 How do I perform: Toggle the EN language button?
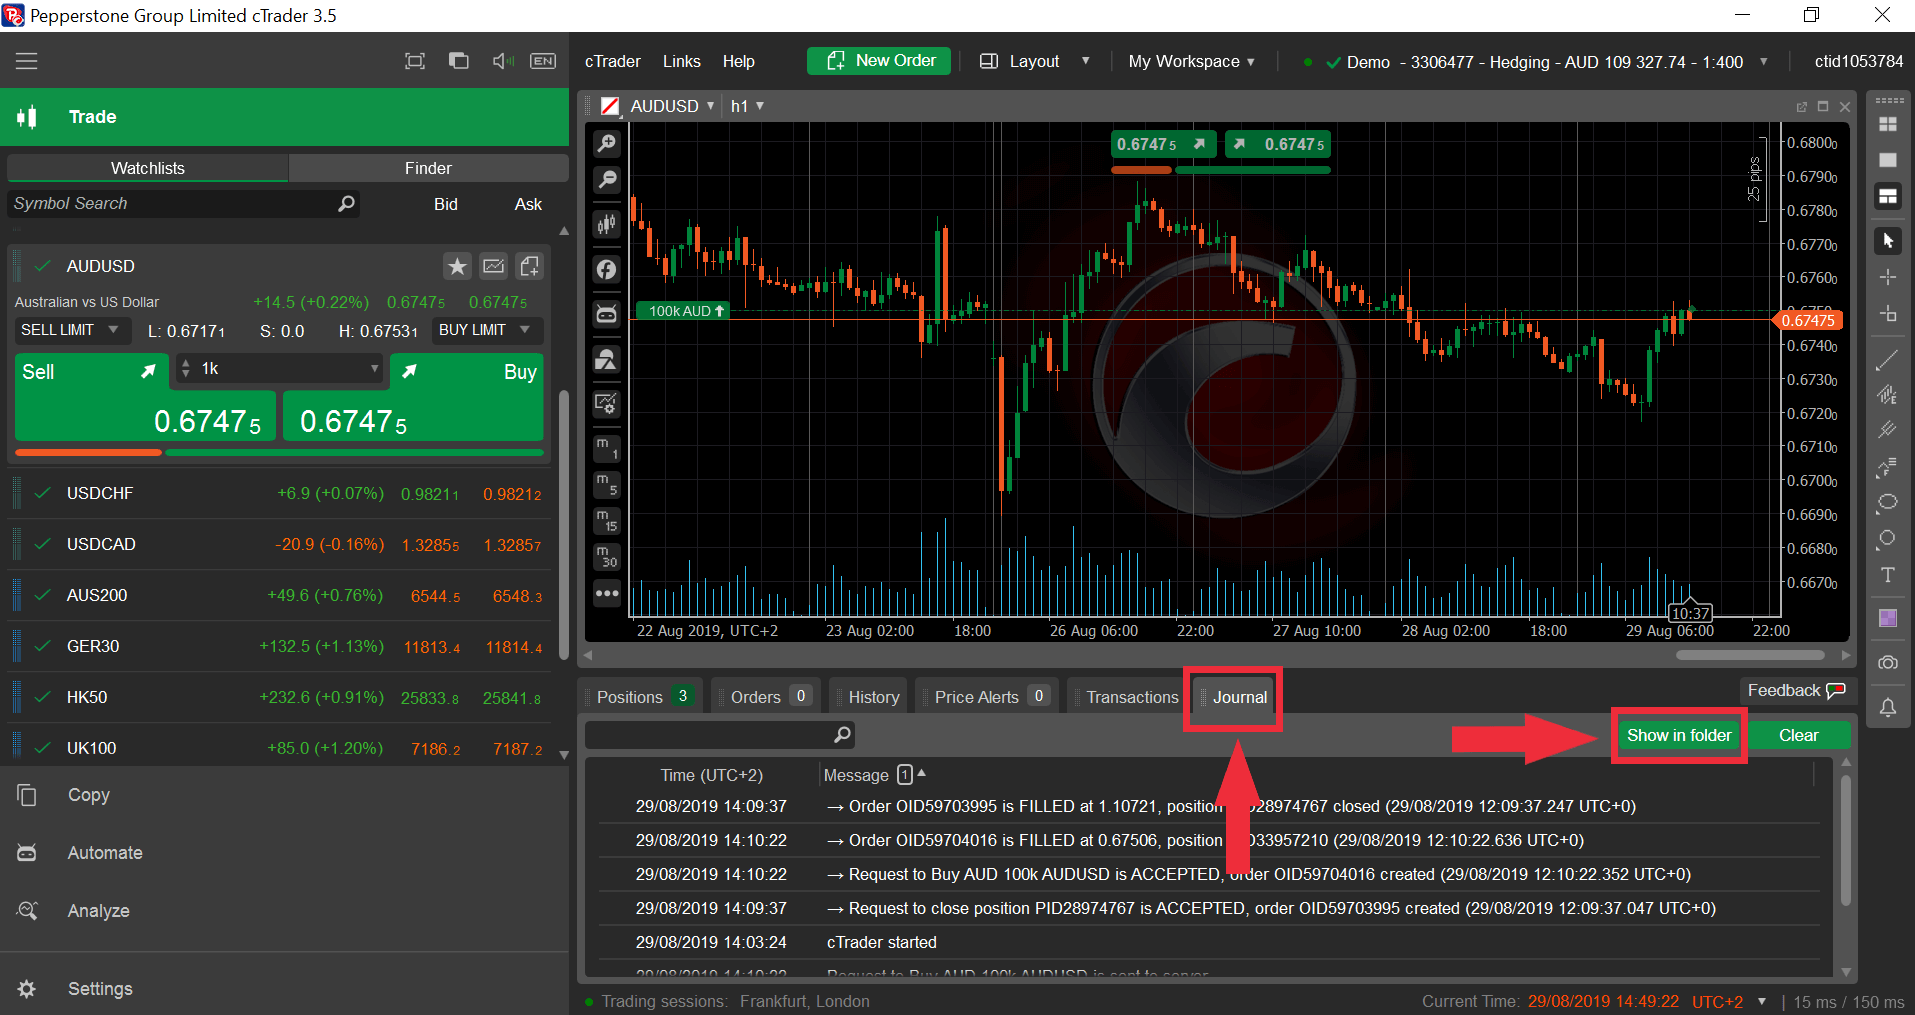coord(543,61)
